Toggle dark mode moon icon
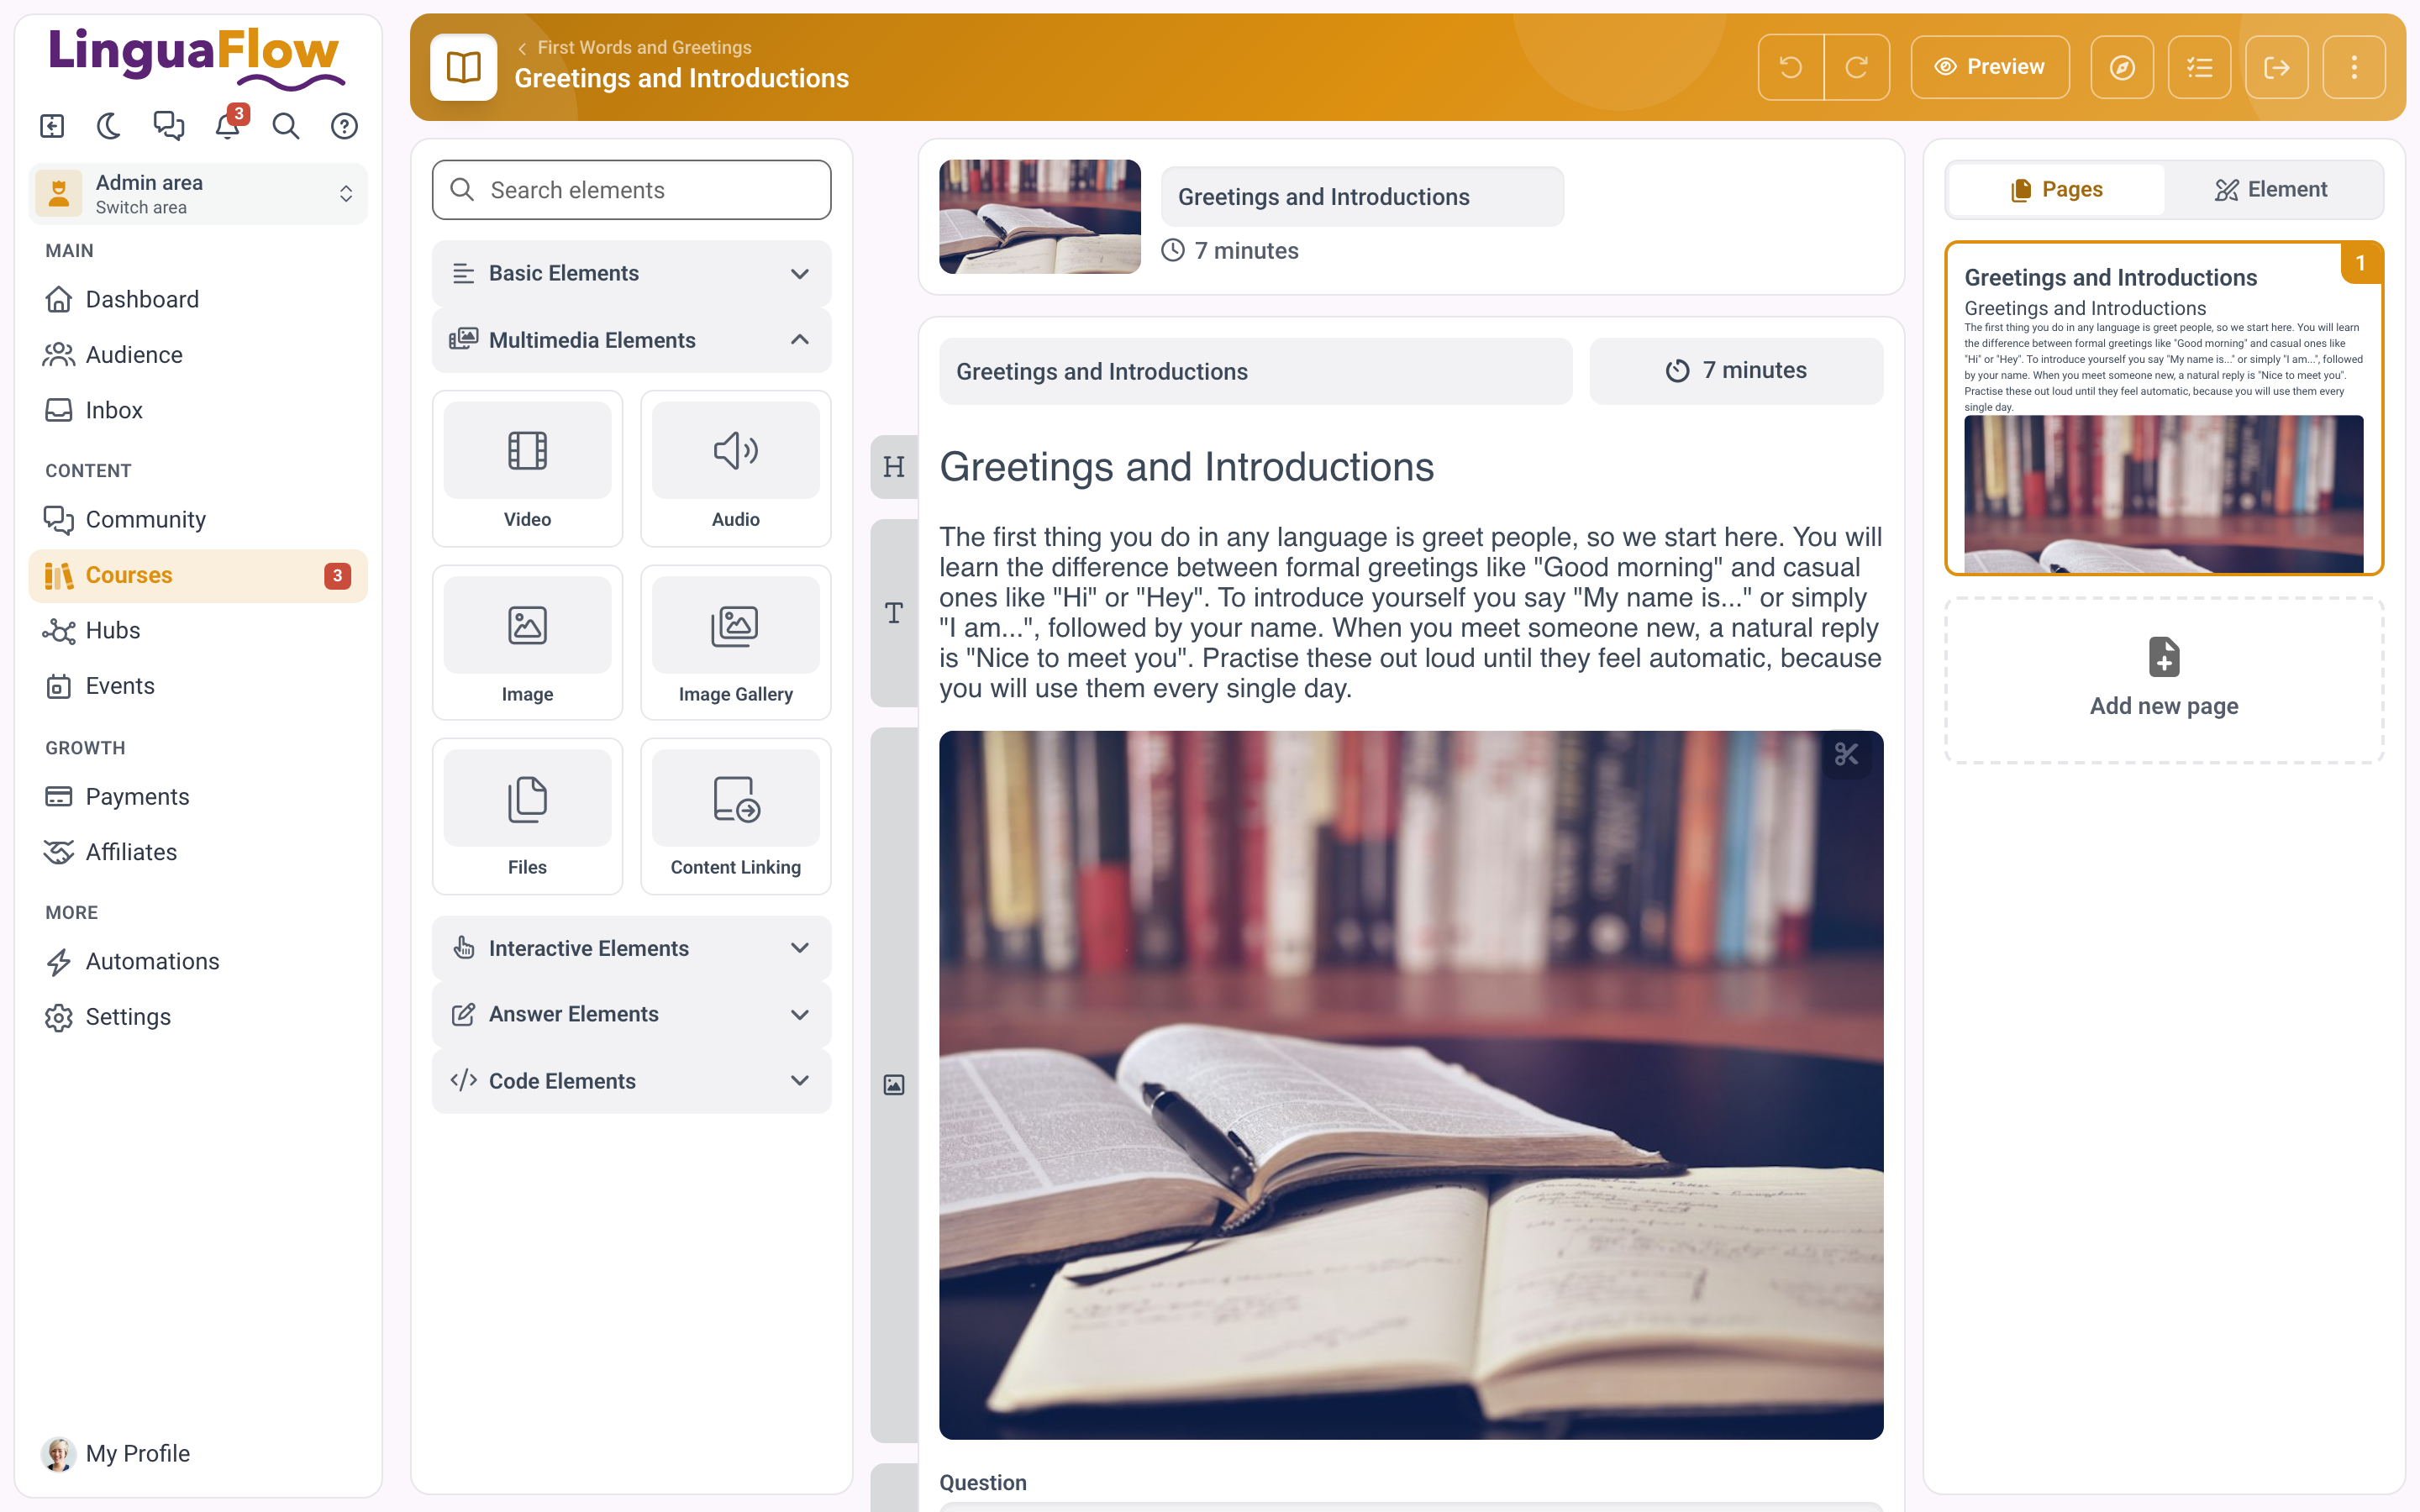2420x1512 pixels. tap(109, 126)
